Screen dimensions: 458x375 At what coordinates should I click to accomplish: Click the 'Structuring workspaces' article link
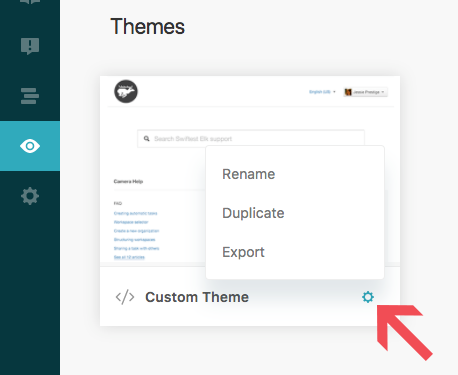(x=134, y=239)
